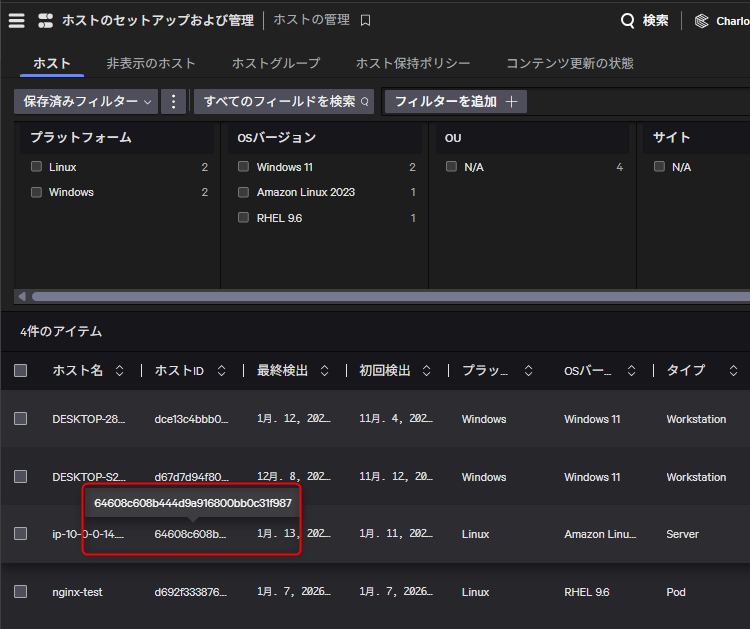Image resolution: width=750 pixels, height=629 pixels.
Task: Open the ホストグループ tab
Action: pos(276,63)
